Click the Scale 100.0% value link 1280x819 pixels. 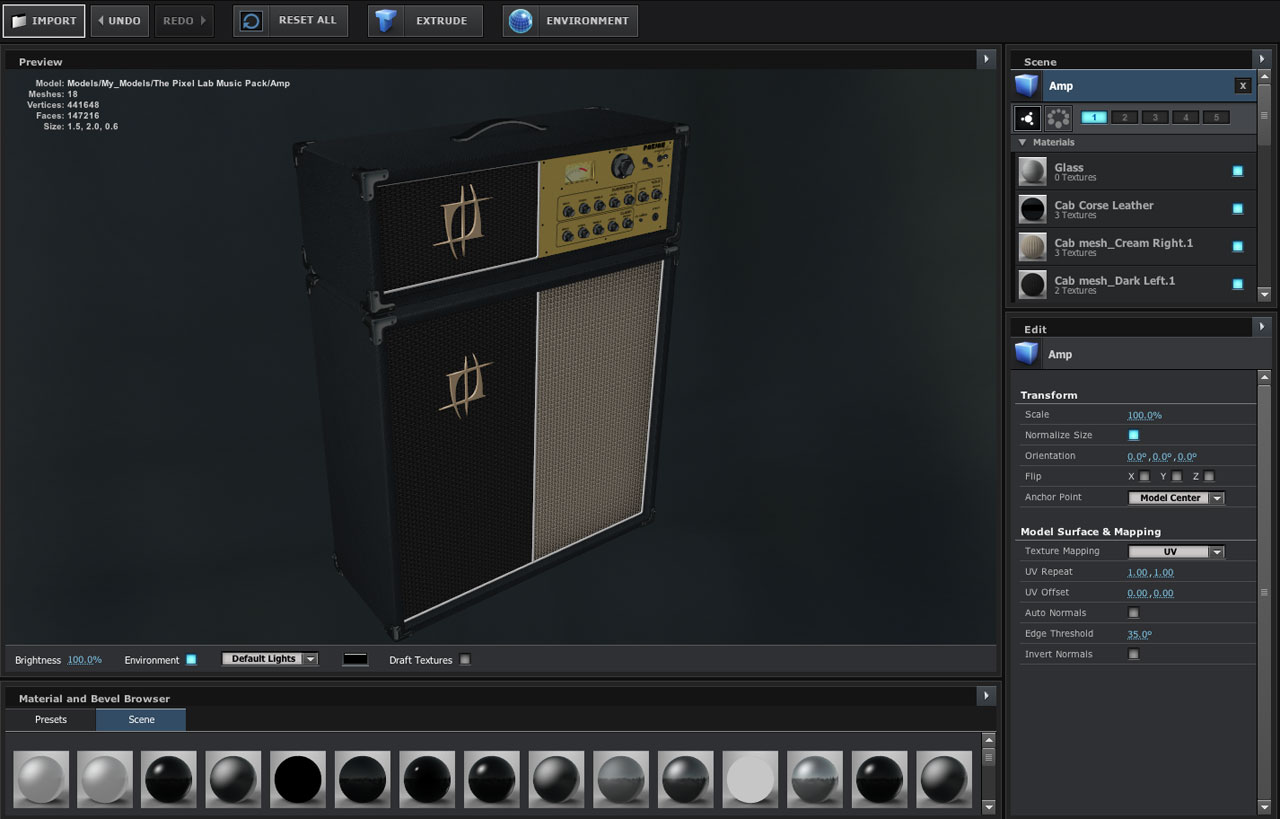1144,414
